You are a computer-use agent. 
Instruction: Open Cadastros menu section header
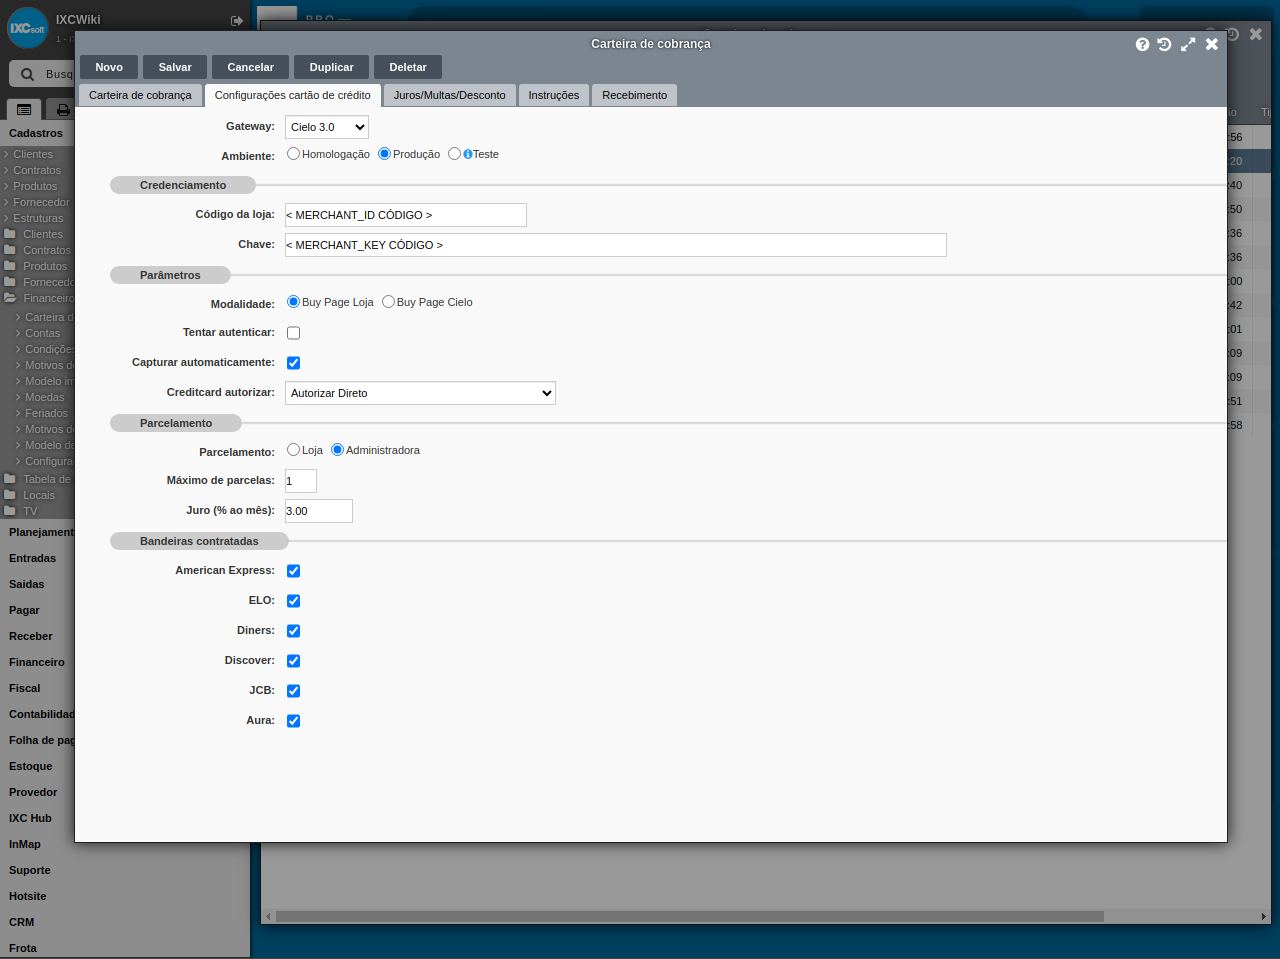36,133
